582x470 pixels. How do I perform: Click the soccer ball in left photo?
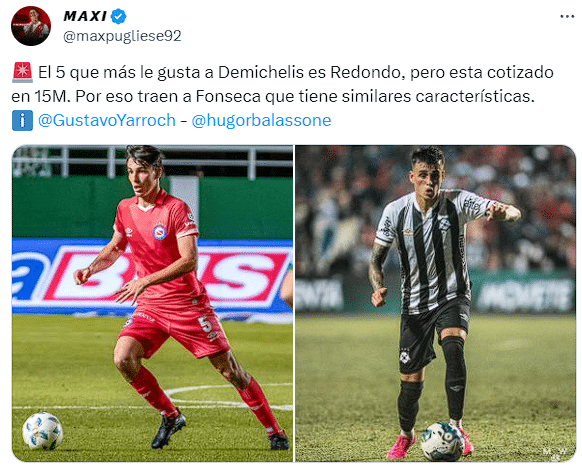[x=42, y=431]
